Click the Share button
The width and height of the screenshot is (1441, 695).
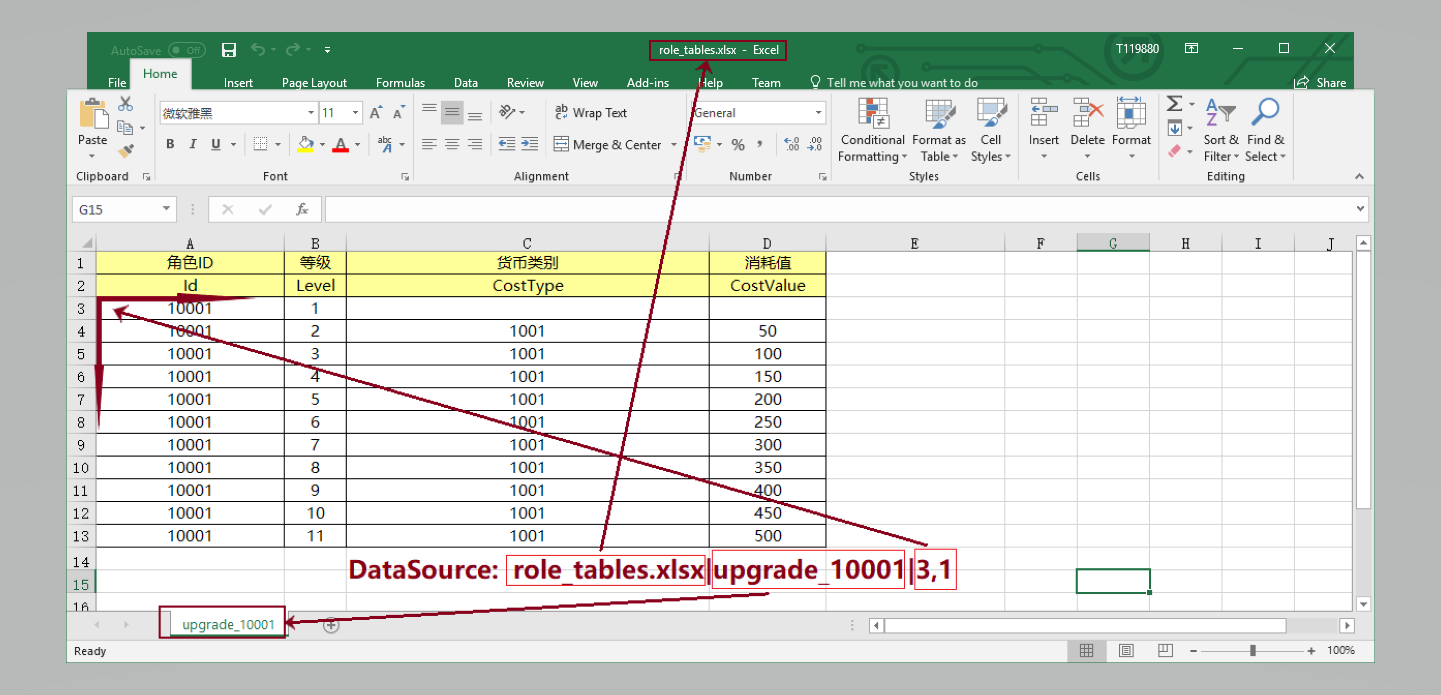tap(1320, 83)
